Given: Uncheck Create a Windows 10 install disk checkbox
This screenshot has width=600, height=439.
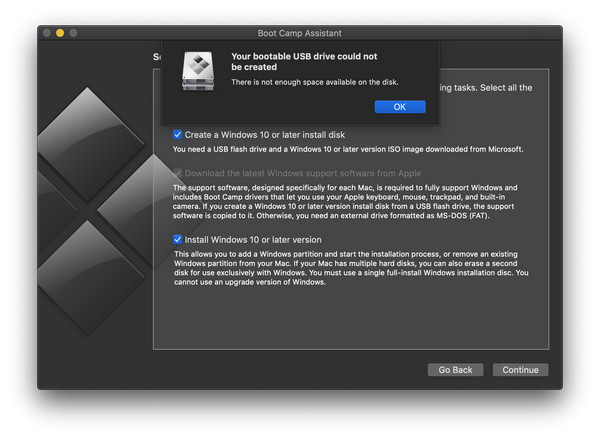Looking at the screenshot, I should click(x=177, y=134).
